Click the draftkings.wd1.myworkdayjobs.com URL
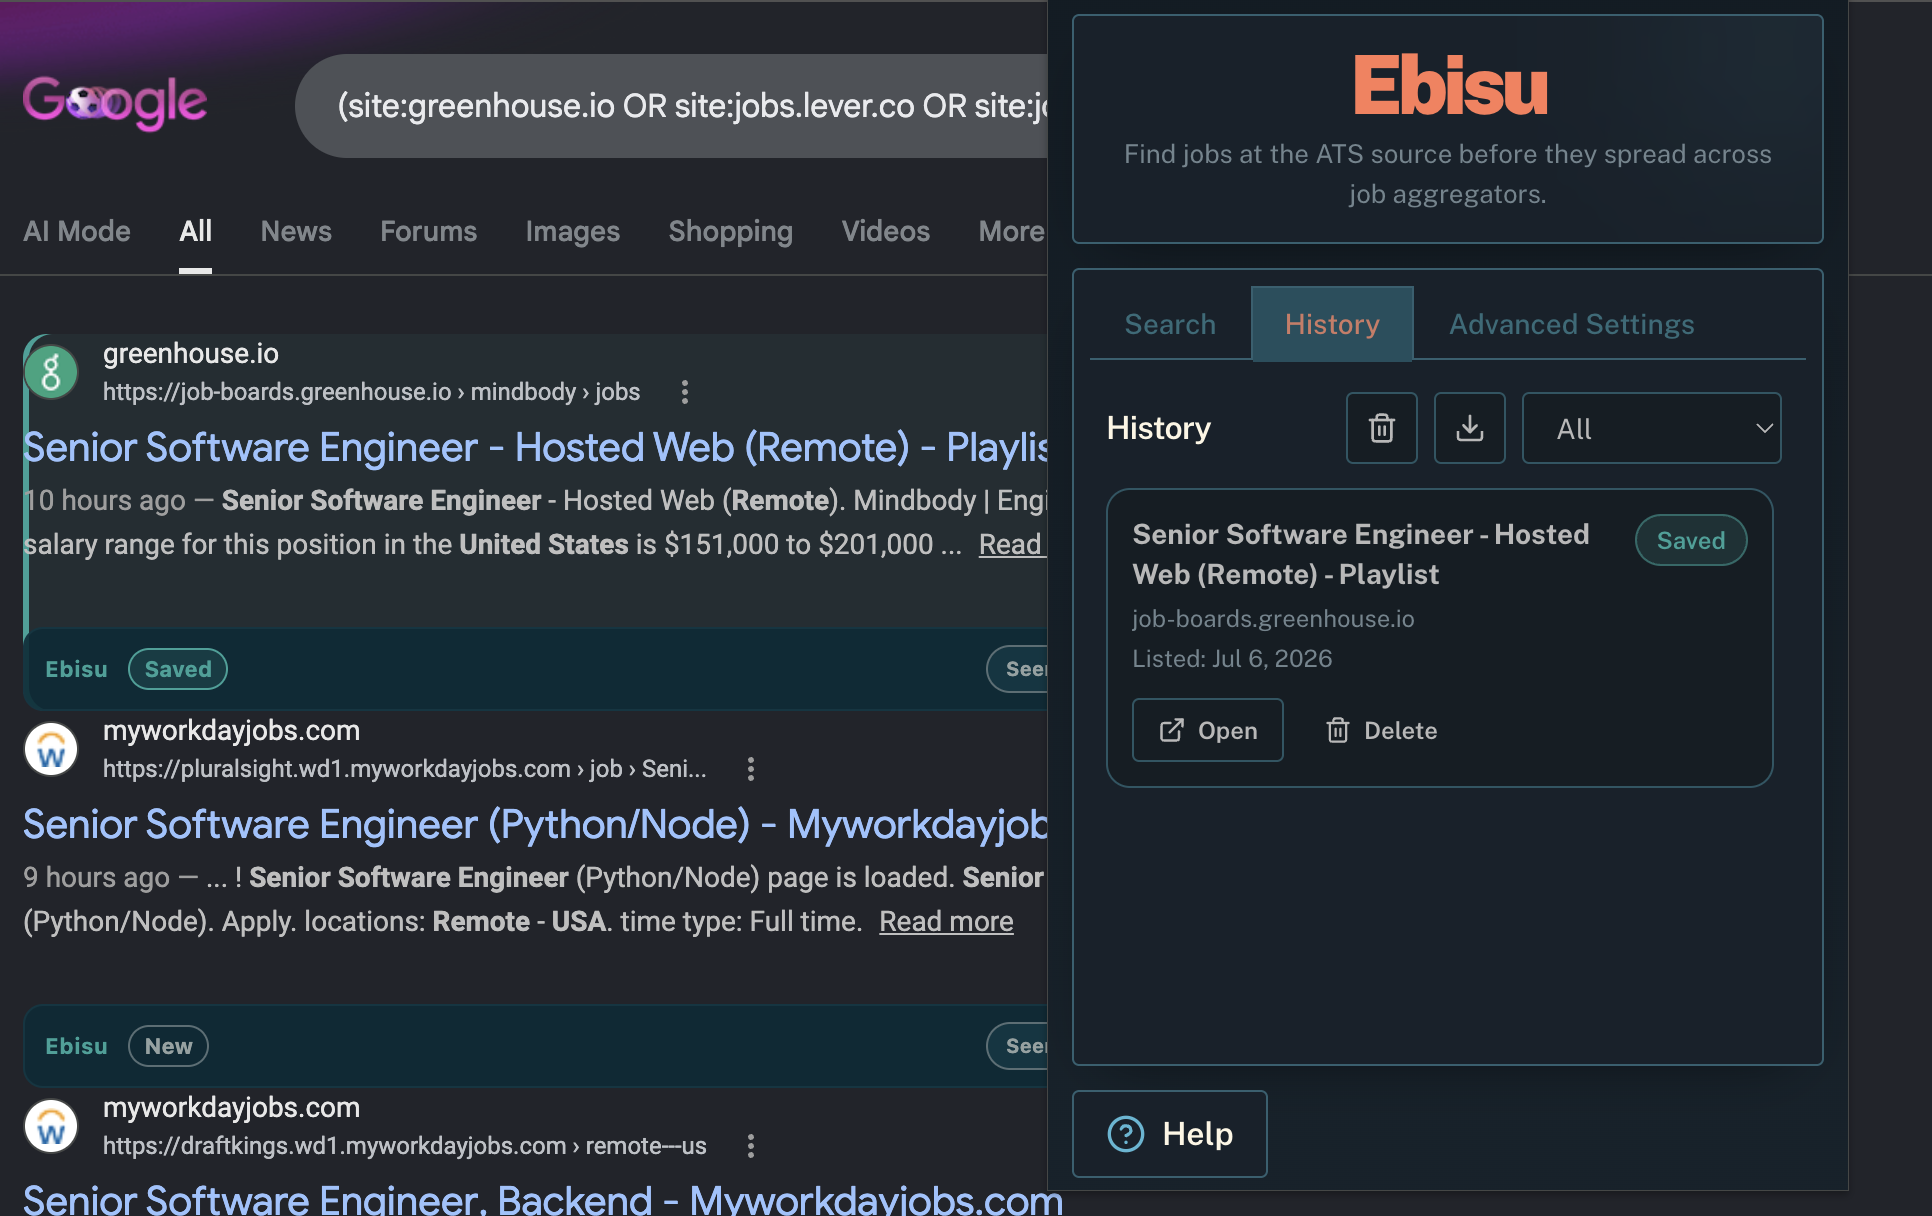The height and width of the screenshot is (1216, 1932). (404, 1146)
